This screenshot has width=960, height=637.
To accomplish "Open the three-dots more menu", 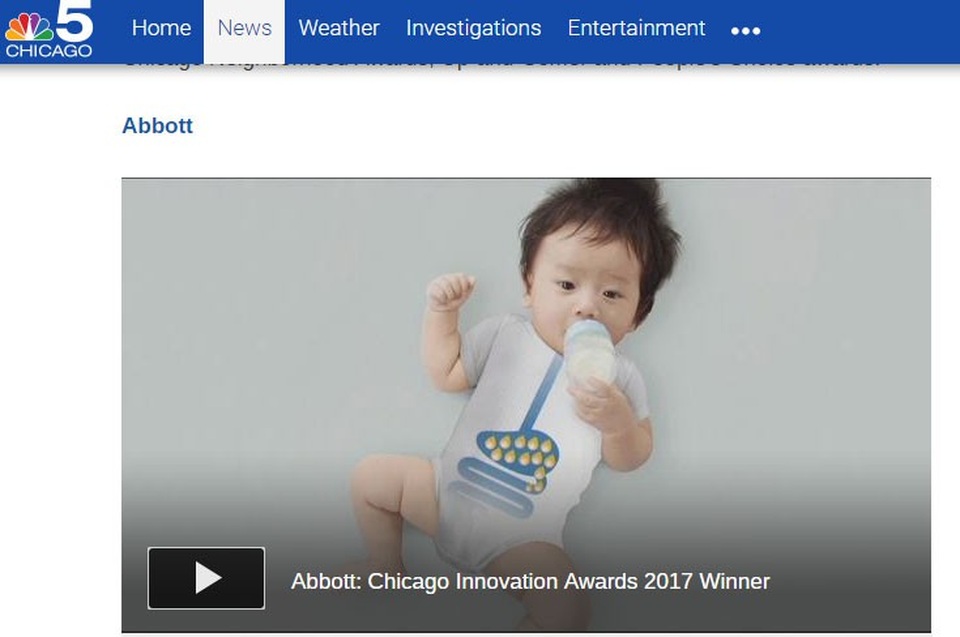I will pyautogui.click(x=745, y=31).
